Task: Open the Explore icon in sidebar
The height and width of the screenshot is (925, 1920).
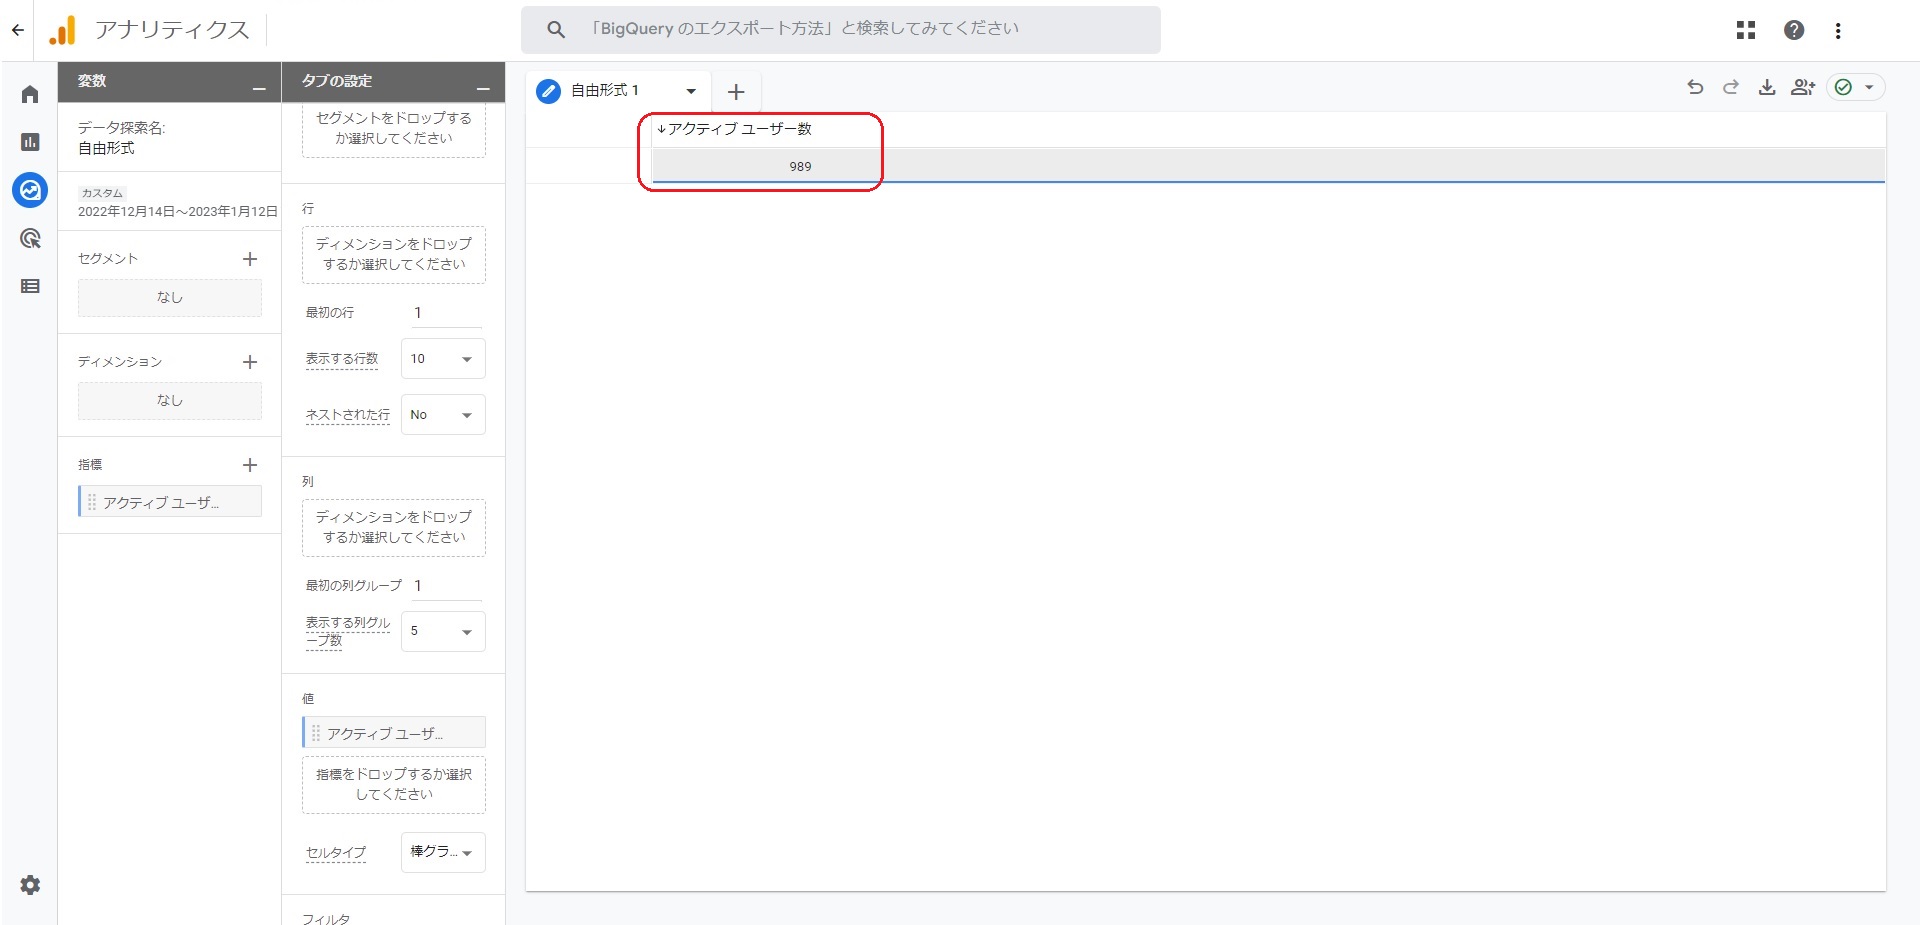Action: [30, 190]
